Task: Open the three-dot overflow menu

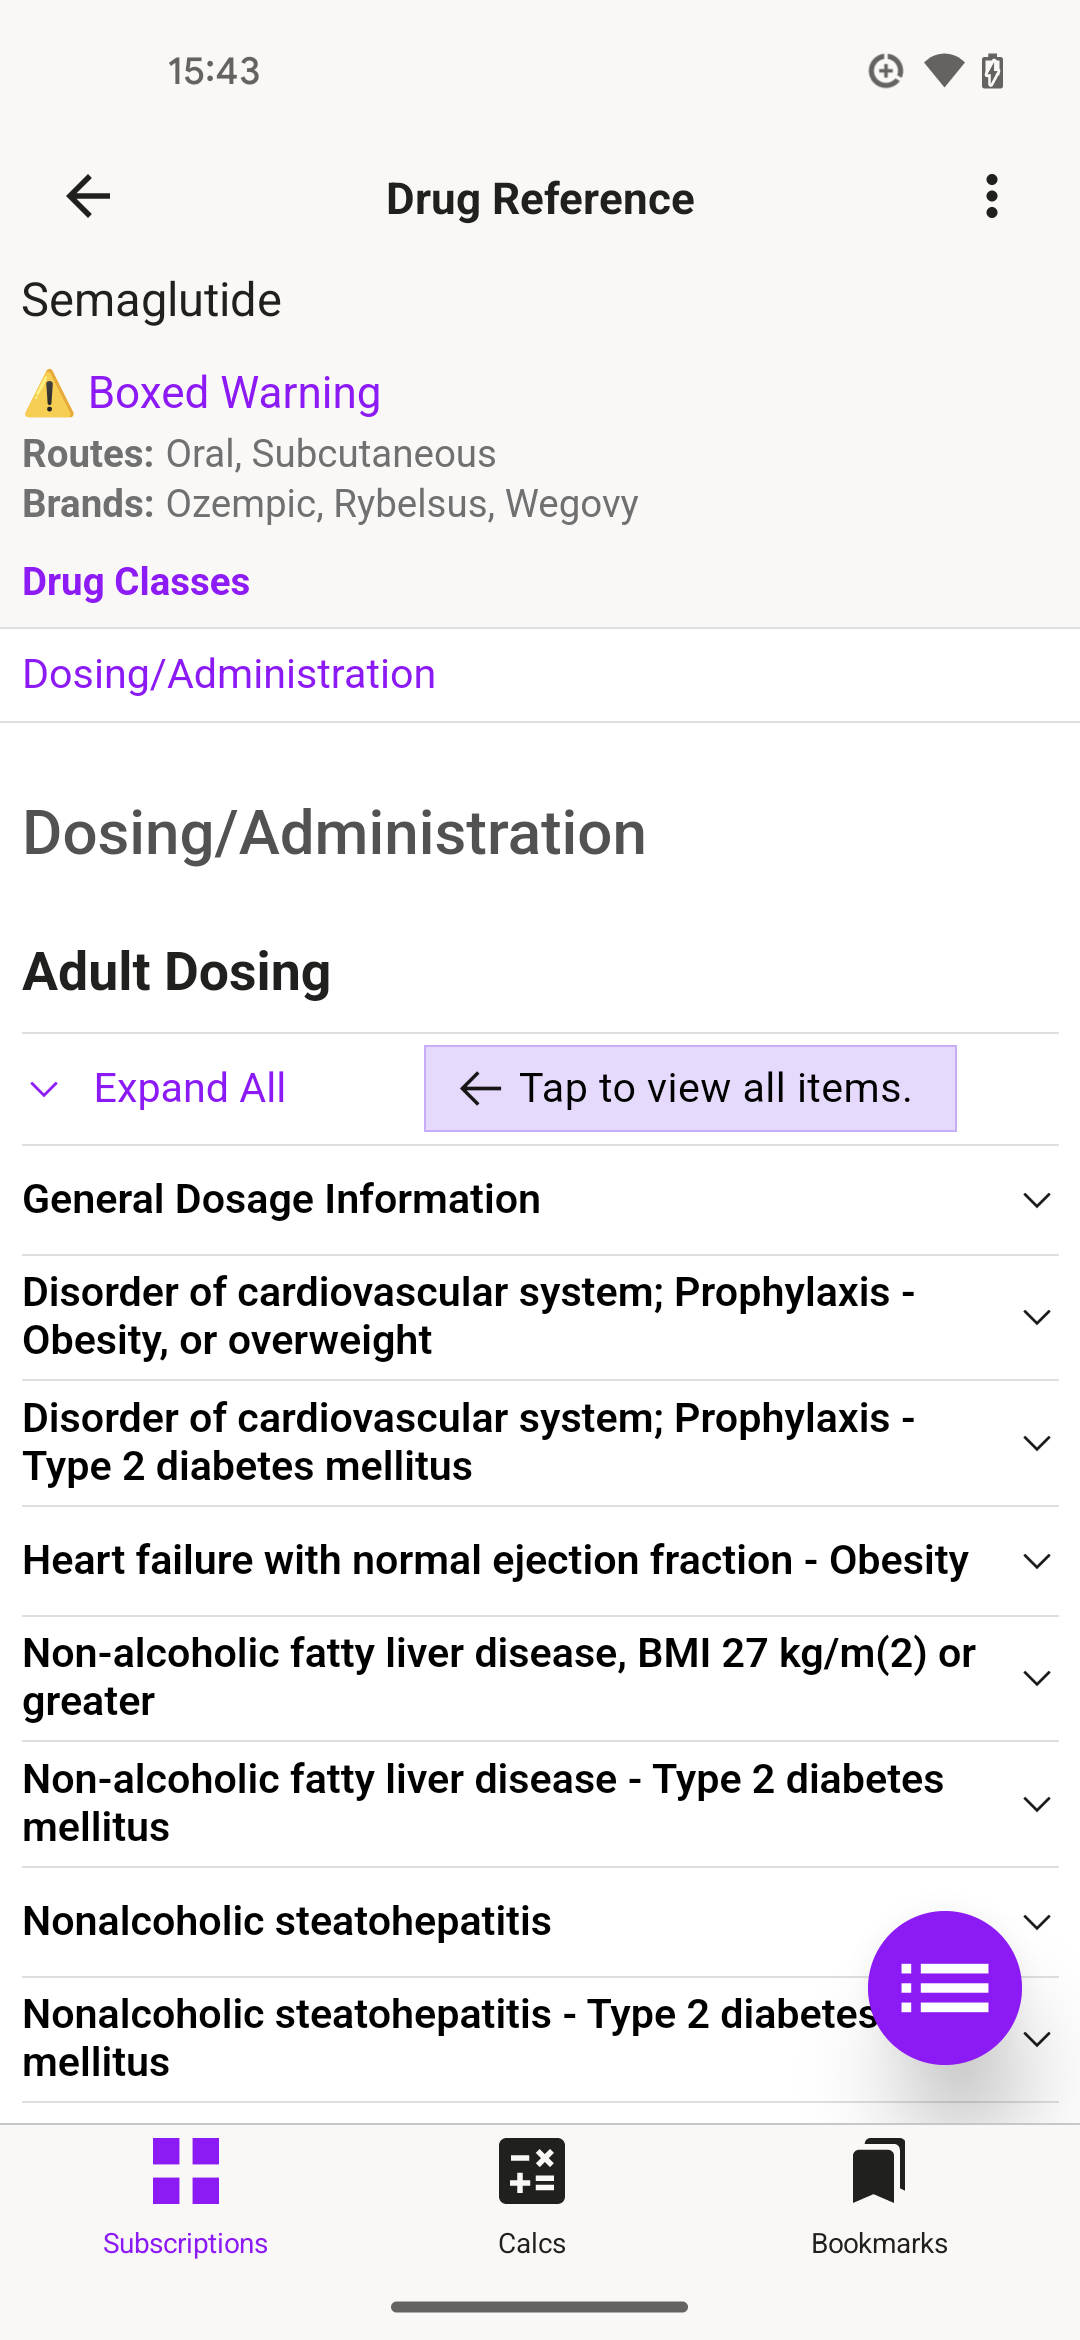Action: pyautogui.click(x=991, y=196)
